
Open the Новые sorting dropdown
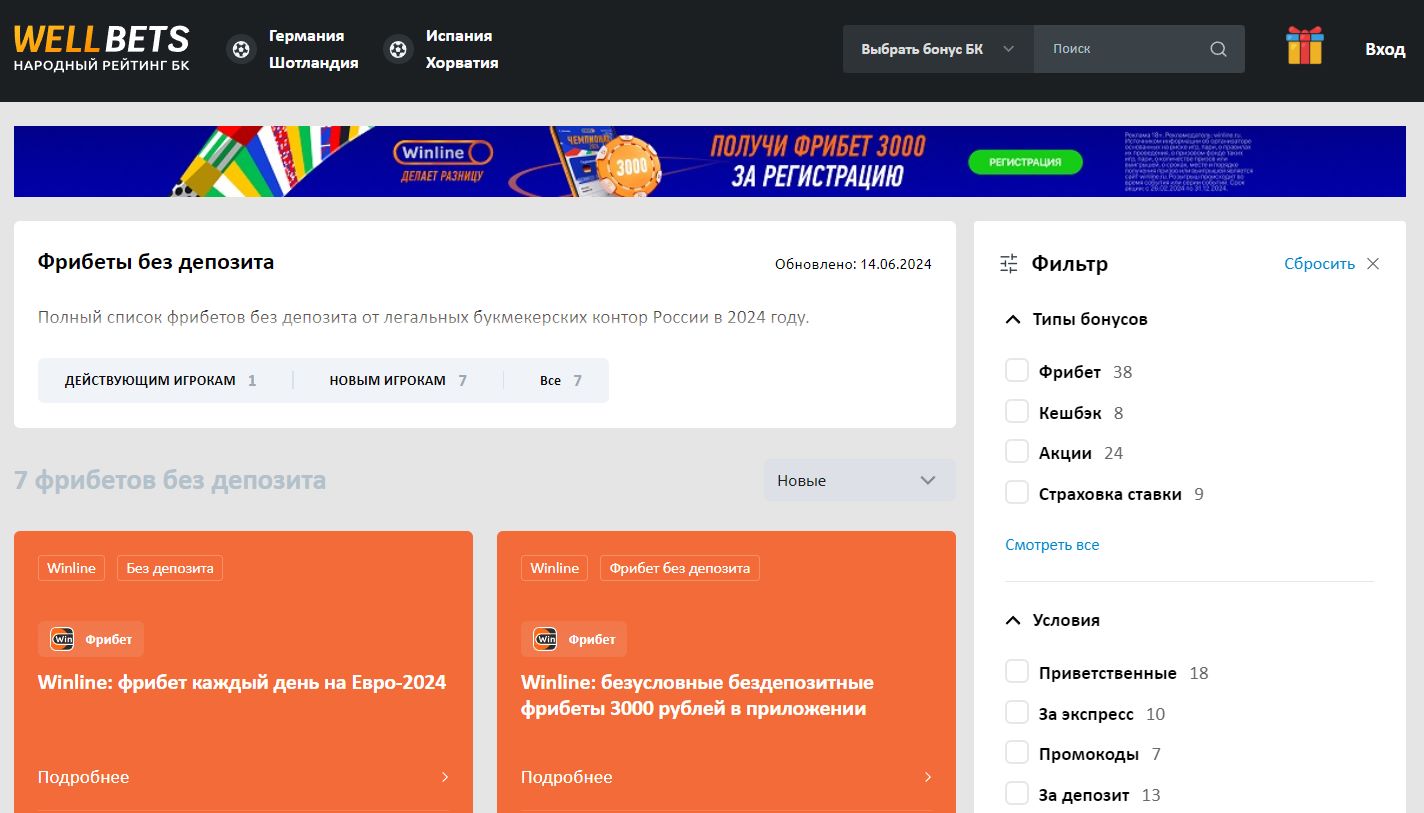pos(859,480)
